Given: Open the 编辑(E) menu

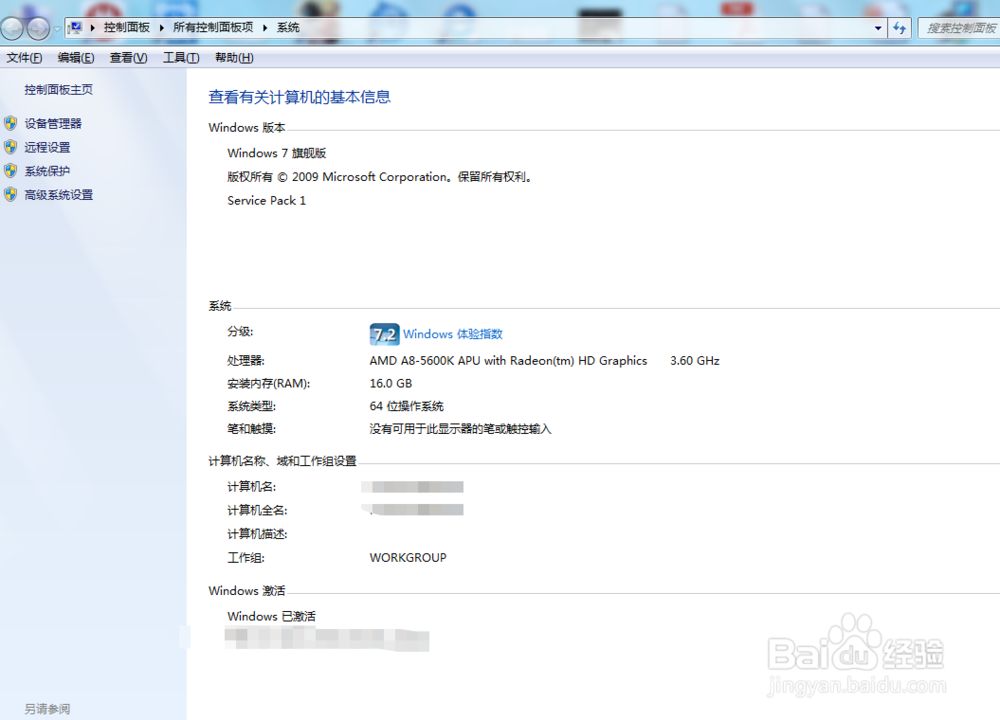Looking at the screenshot, I should coord(76,58).
